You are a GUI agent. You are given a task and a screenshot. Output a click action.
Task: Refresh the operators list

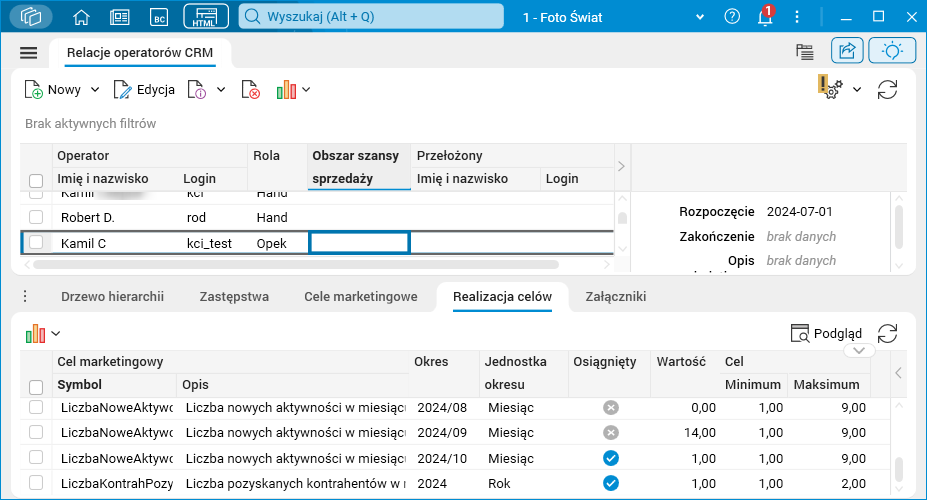click(887, 90)
